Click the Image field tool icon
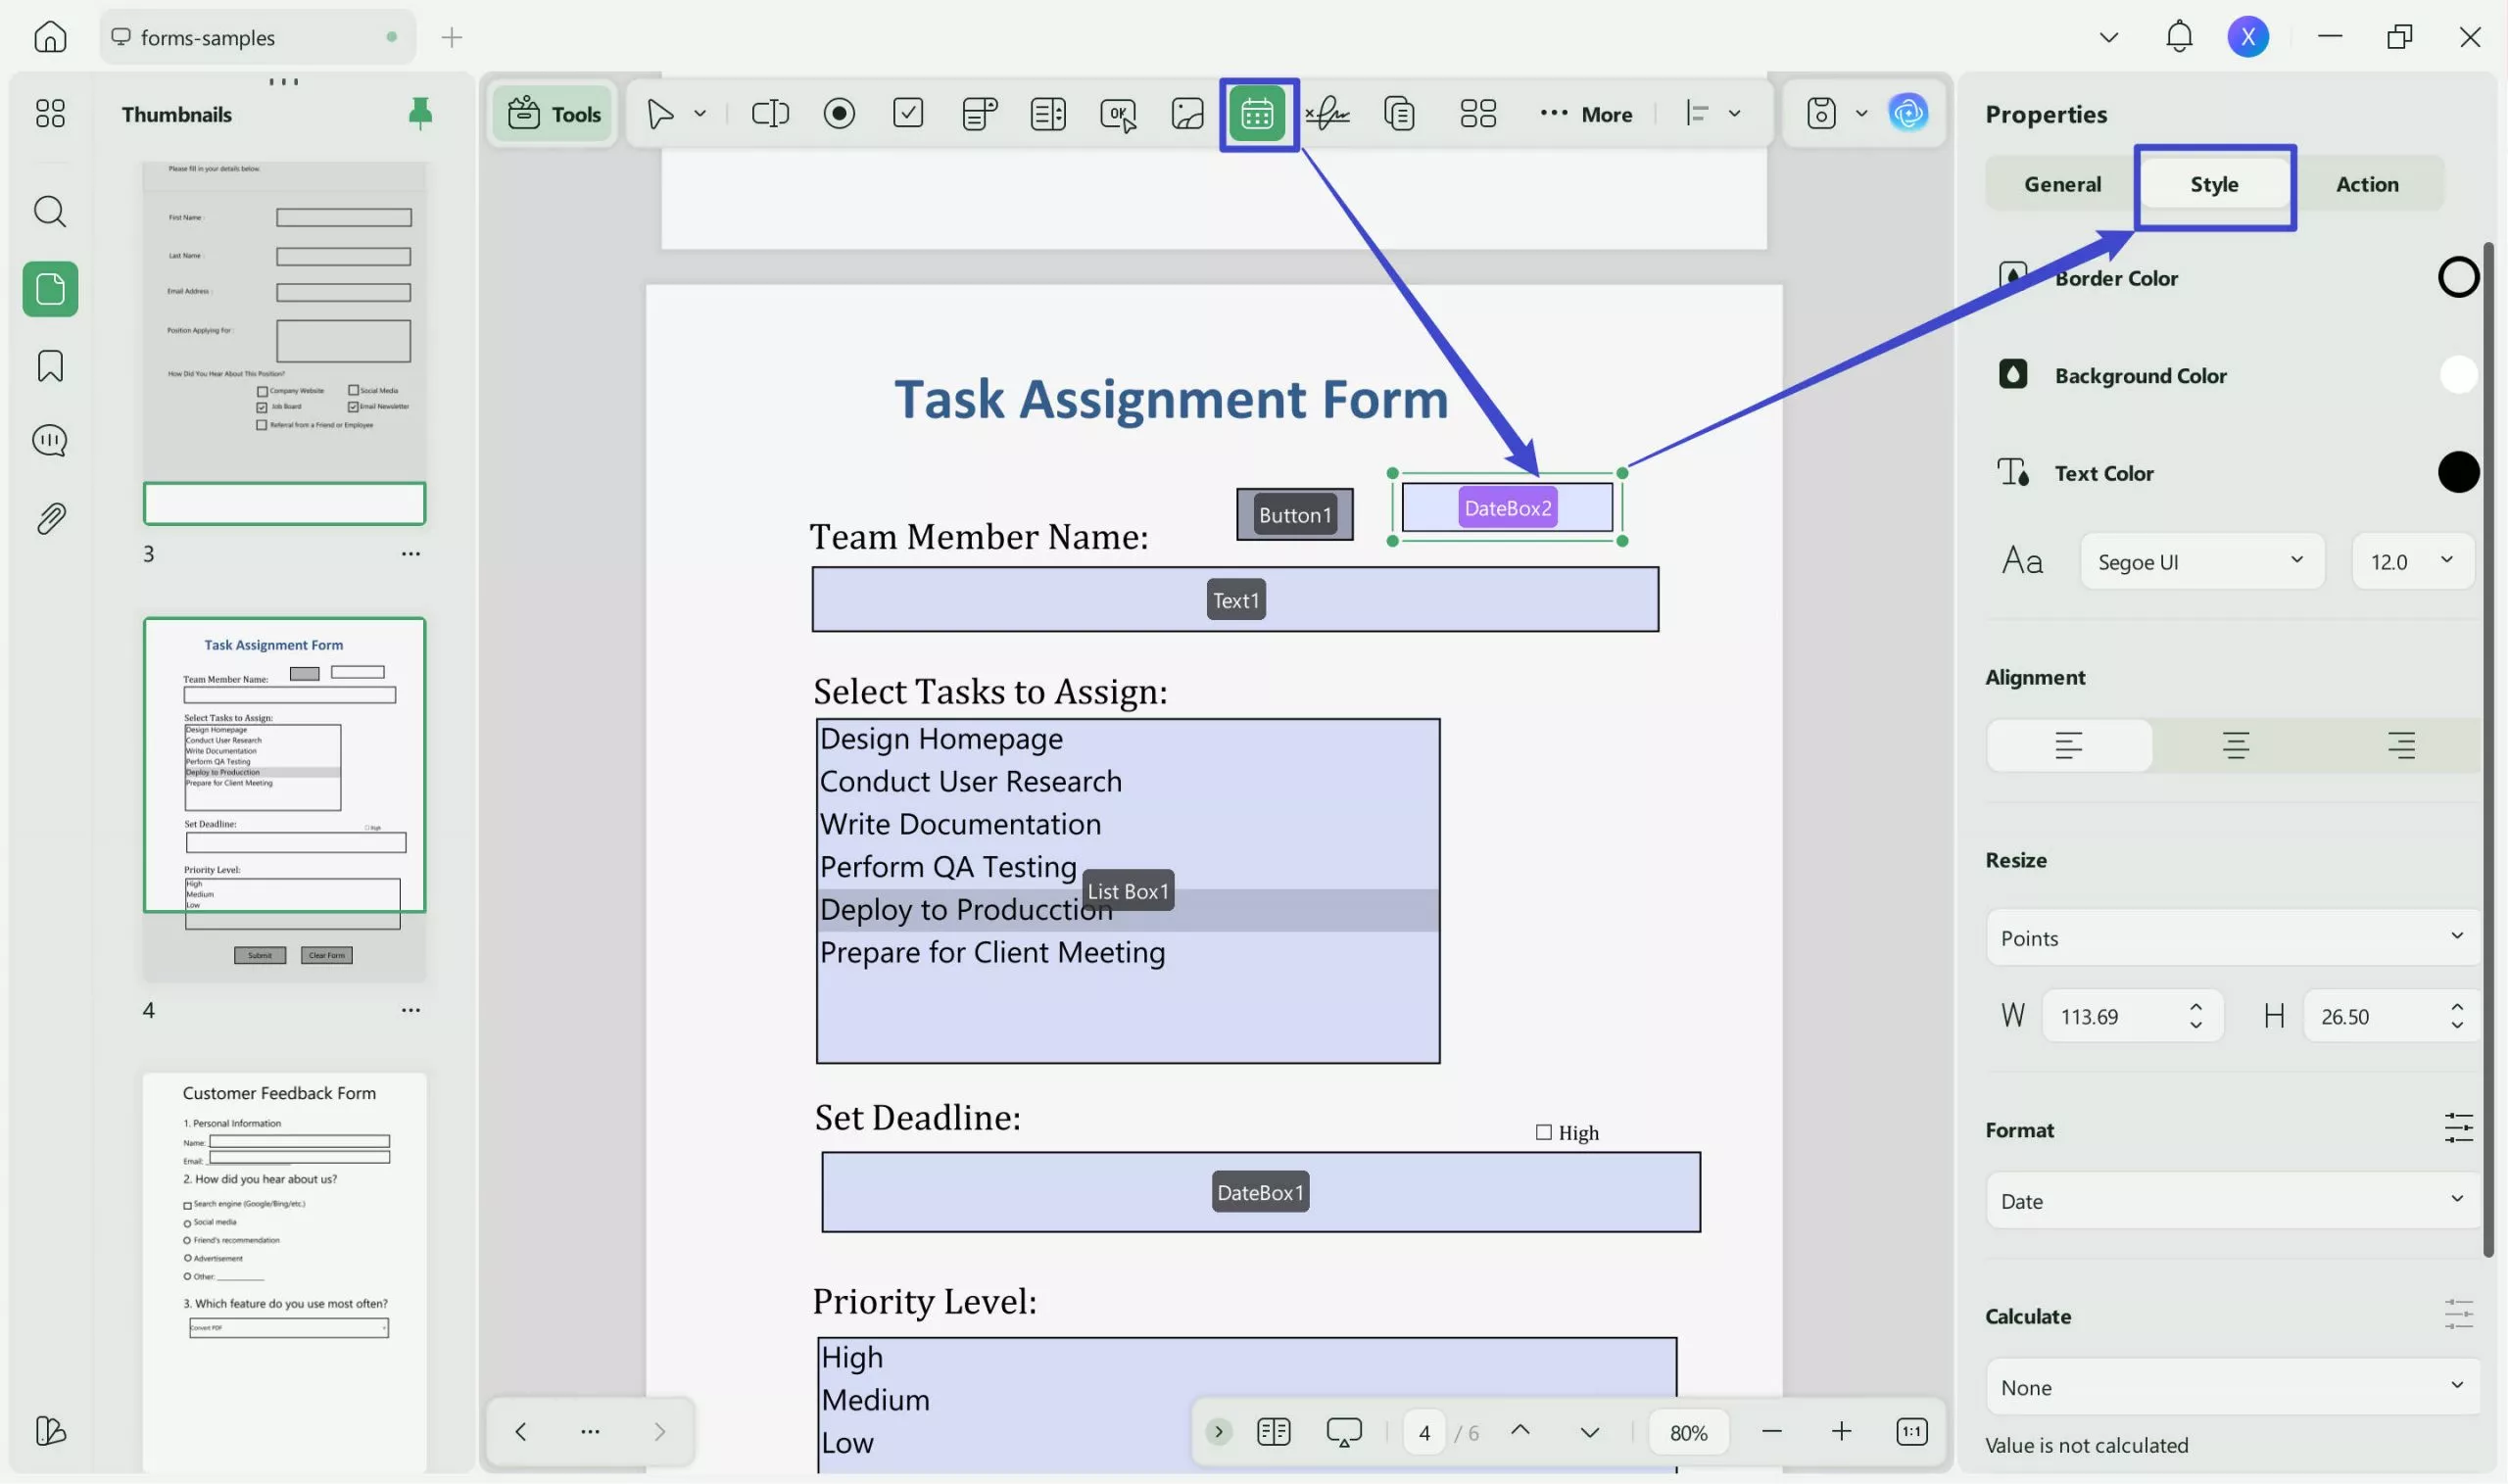Image resolution: width=2508 pixels, height=1484 pixels. pos(1187,114)
